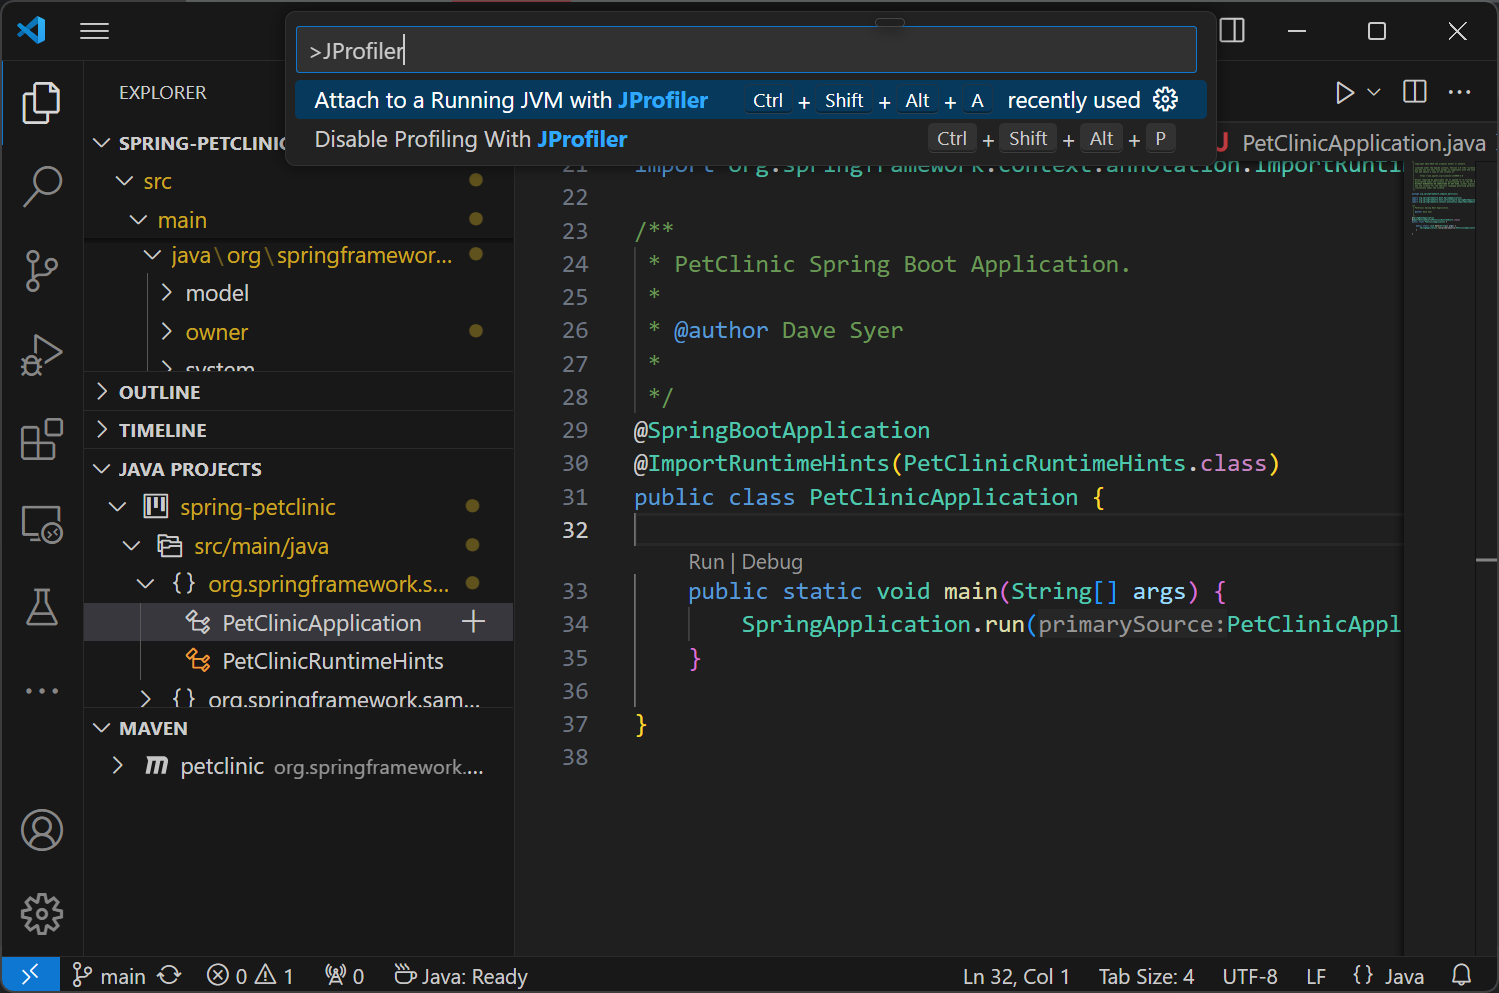
Task: Click line number 34 in gutter
Action: (575, 624)
